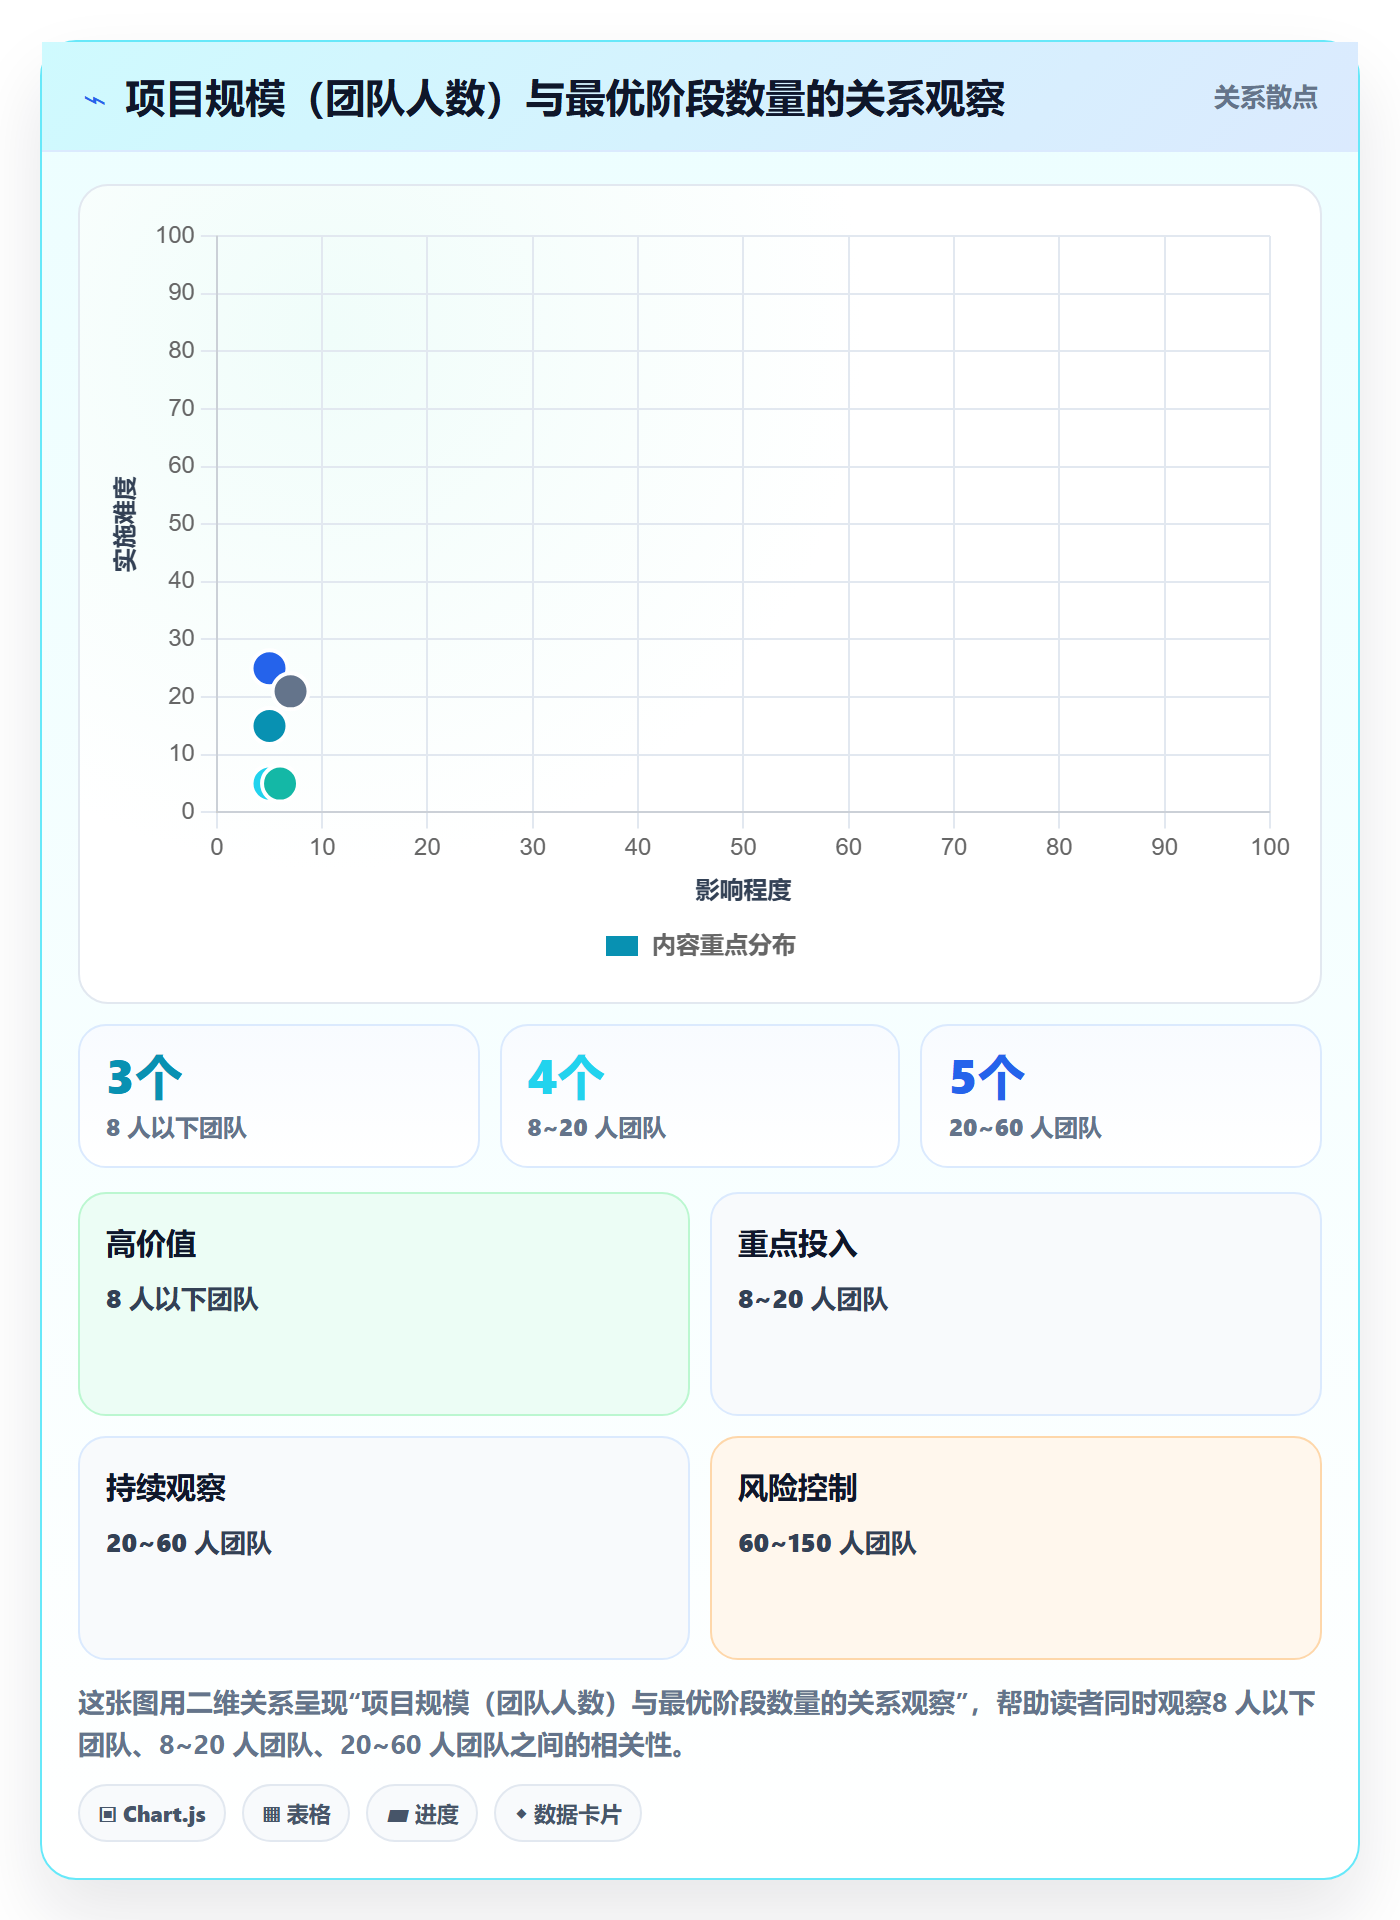Select the 5个 stat card
Screen dimensions: 1400x1920
pyautogui.click(x=1121, y=1096)
